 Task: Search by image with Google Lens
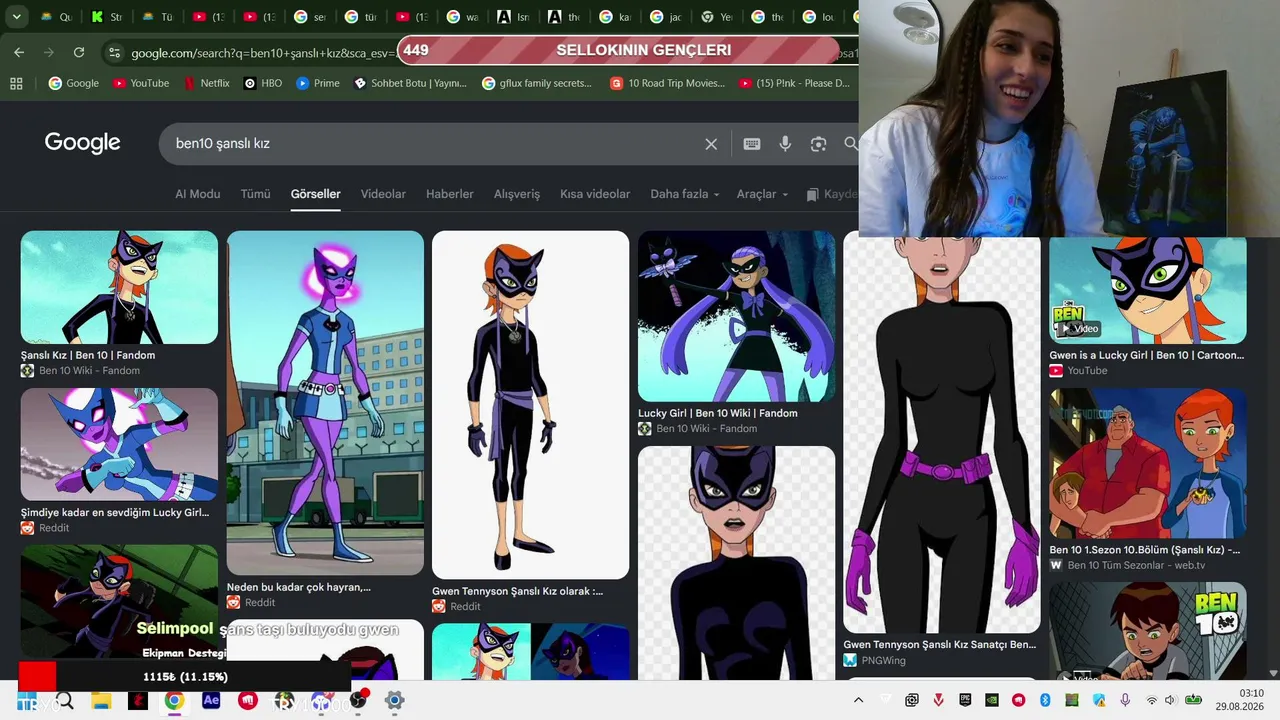point(818,144)
